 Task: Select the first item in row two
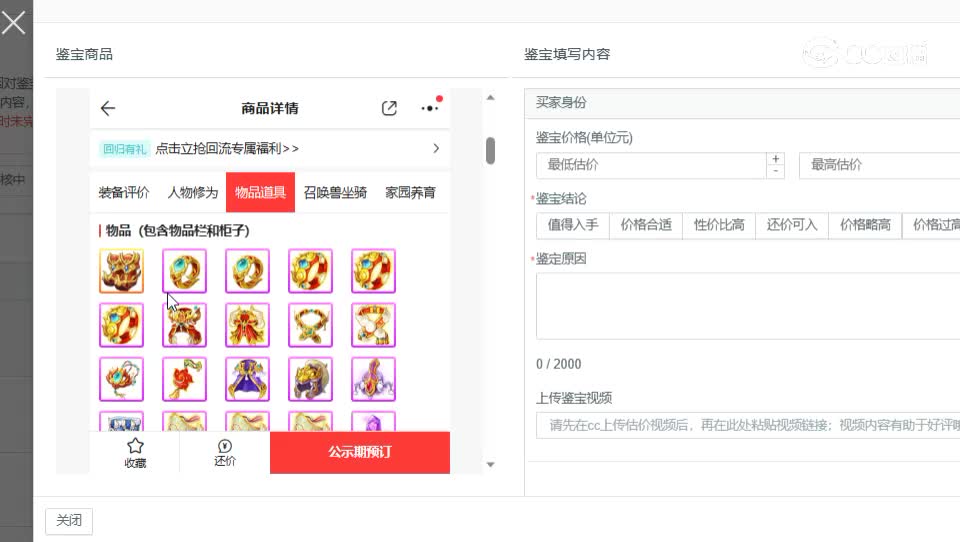(x=121, y=325)
